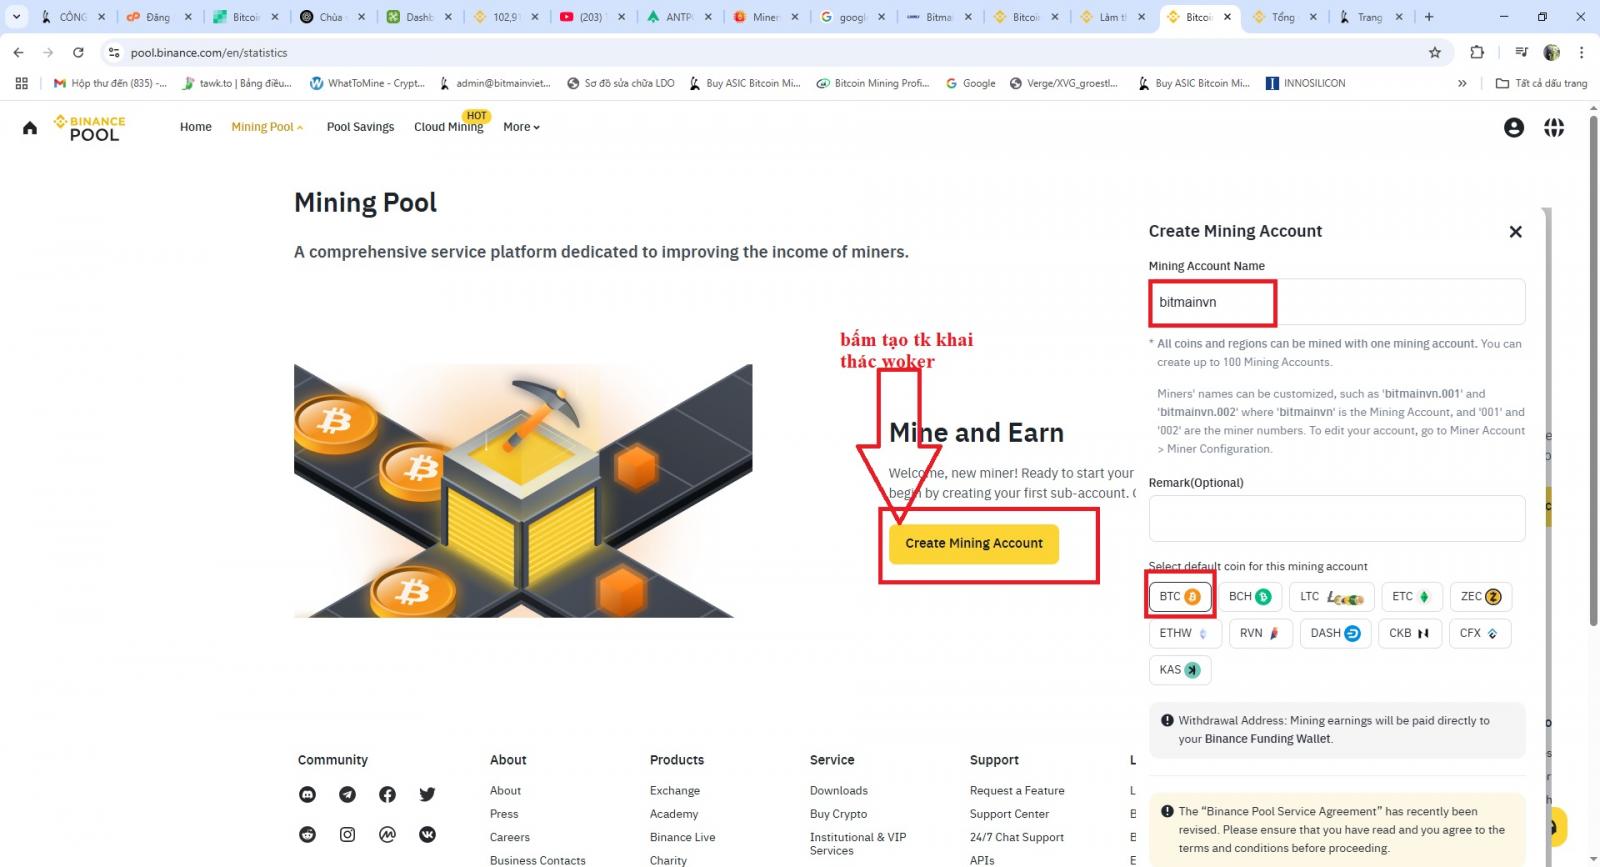Open the Twitter community icon

pos(427,794)
